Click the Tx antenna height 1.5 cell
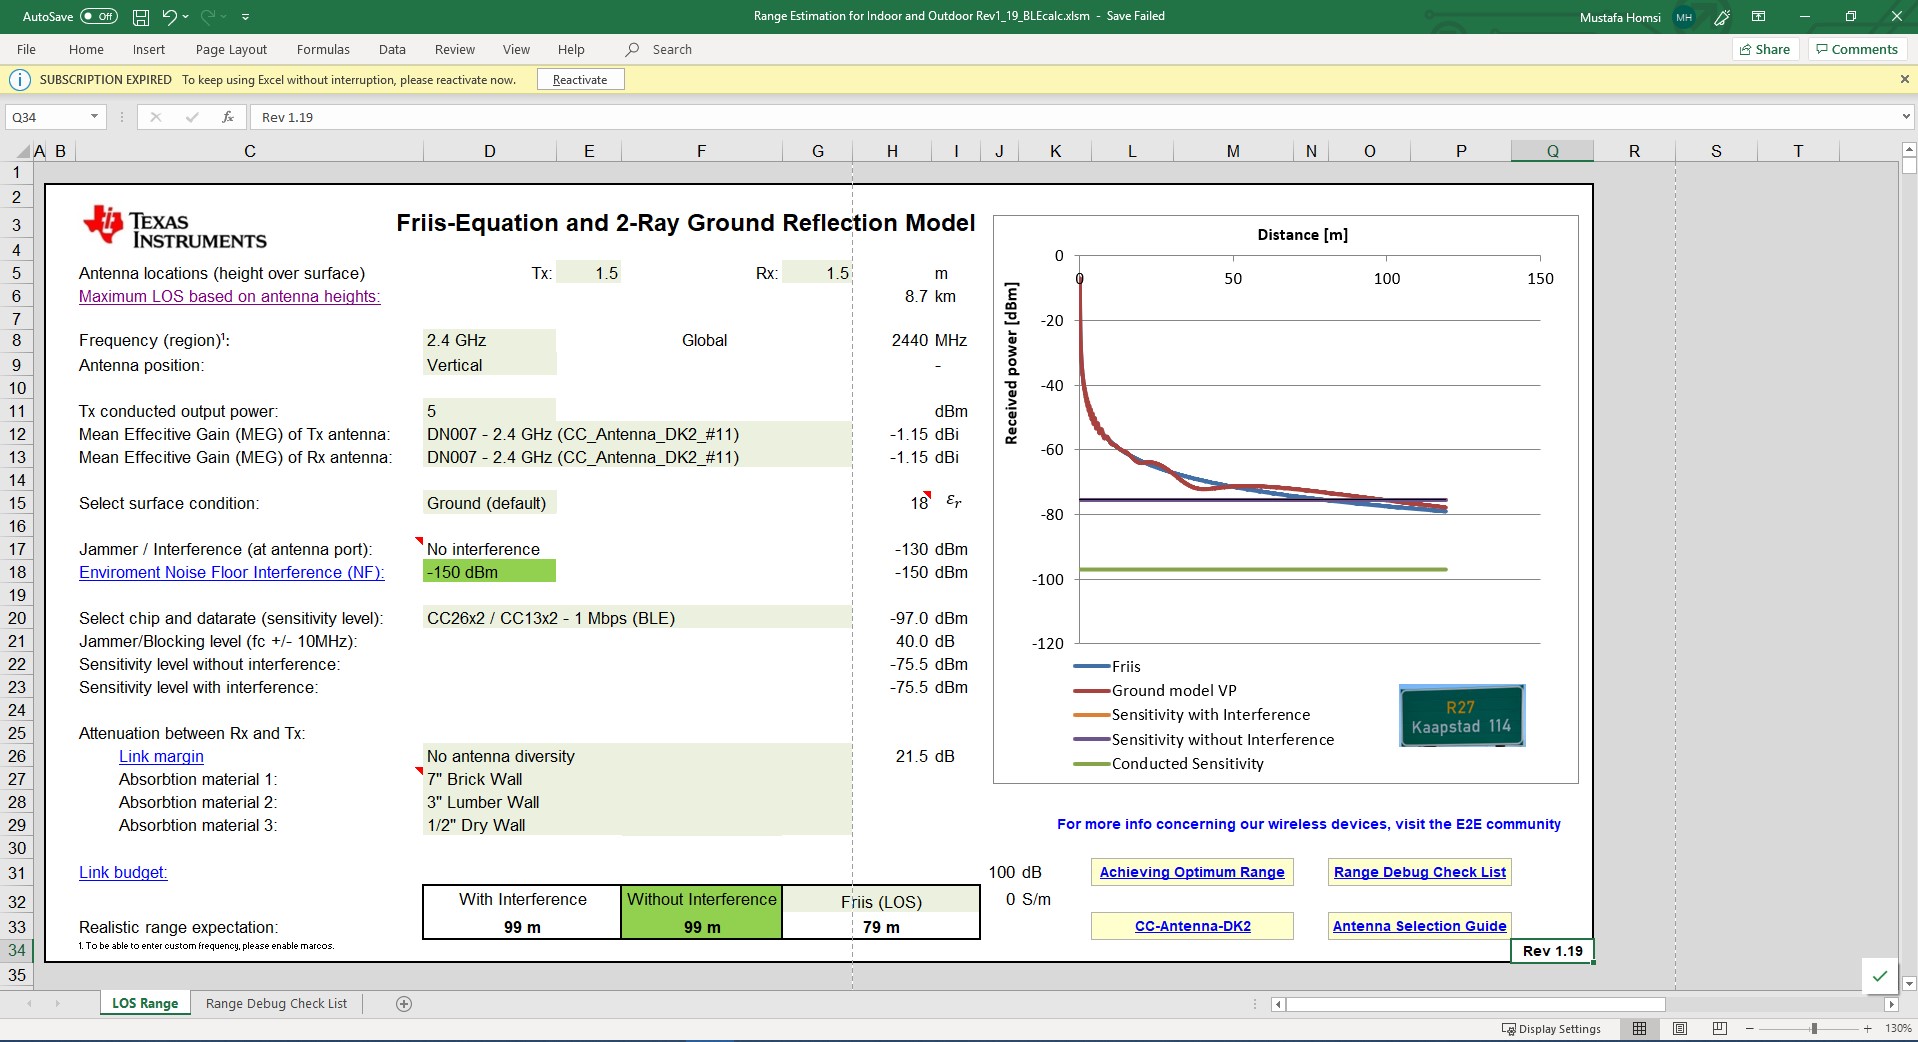 click(x=588, y=273)
